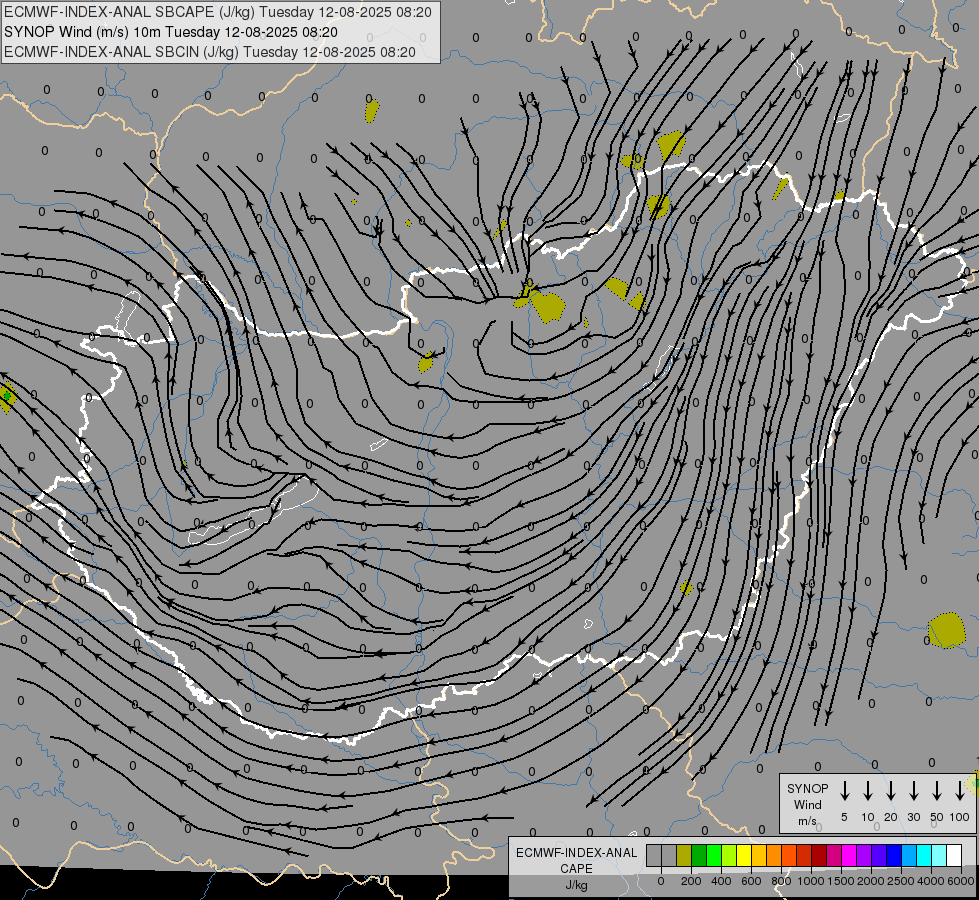
Task: Click the 'm/s' unit in wind legend
Action: [x=807, y=821]
